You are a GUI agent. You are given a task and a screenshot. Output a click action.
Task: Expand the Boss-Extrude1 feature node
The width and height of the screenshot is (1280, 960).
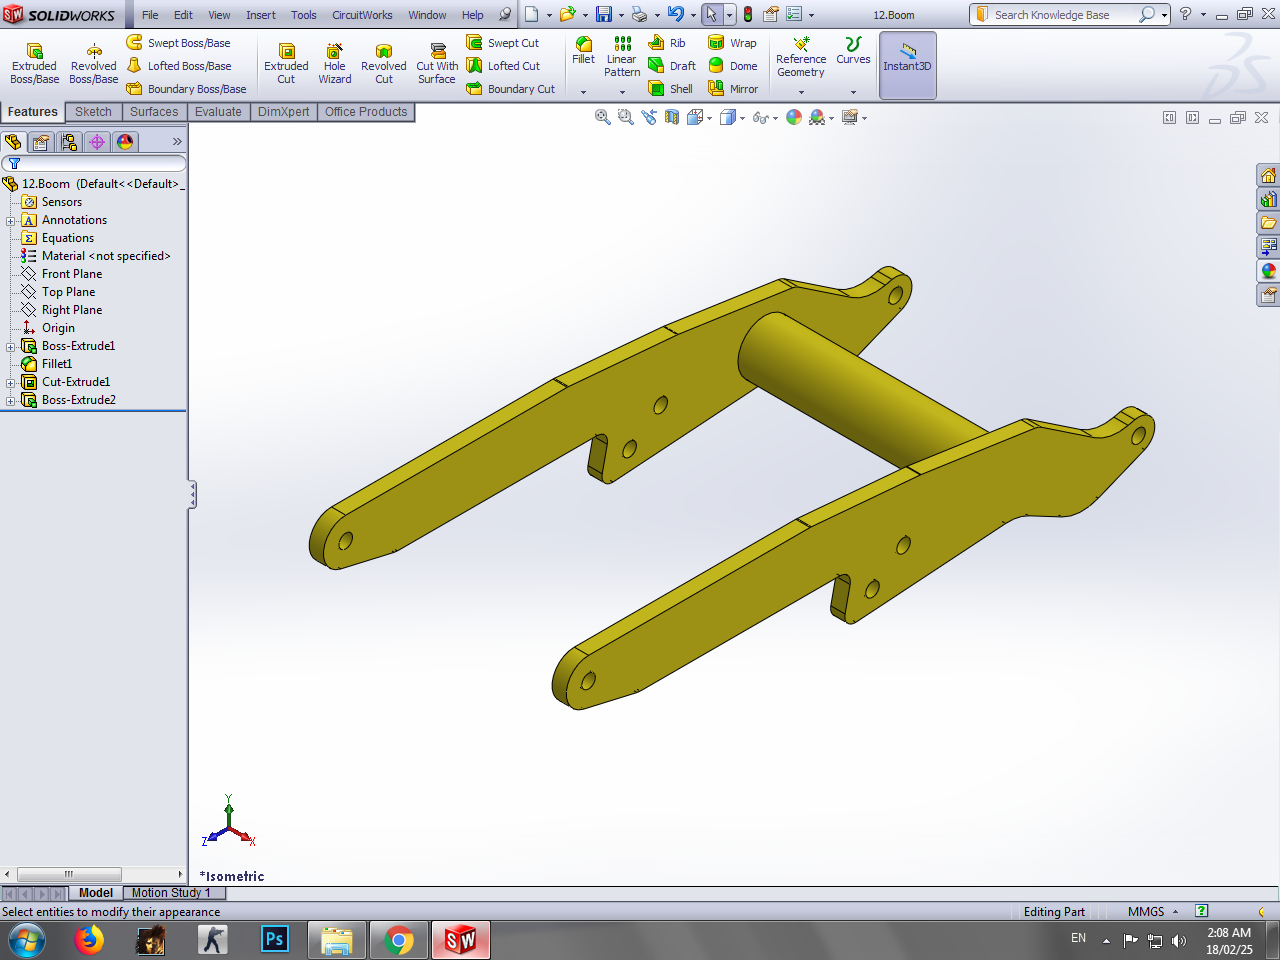click(x=10, y=346)
